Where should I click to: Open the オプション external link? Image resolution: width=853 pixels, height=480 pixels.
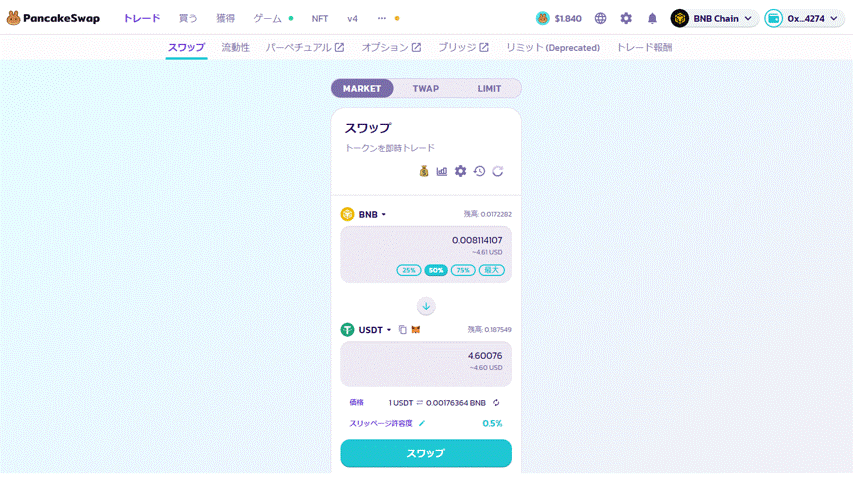click(x=391, y=47)
